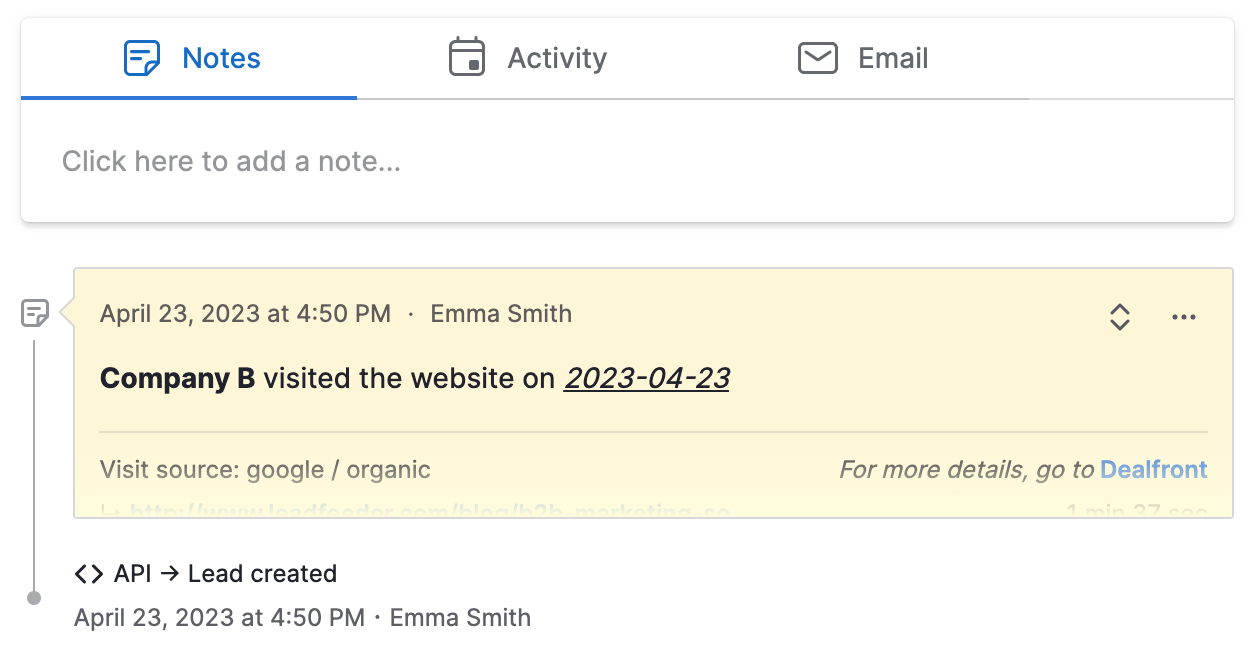Viewport: 1254px width, 670px height.
Task: Open the Activity tab
Action: (x=556, y=58)
